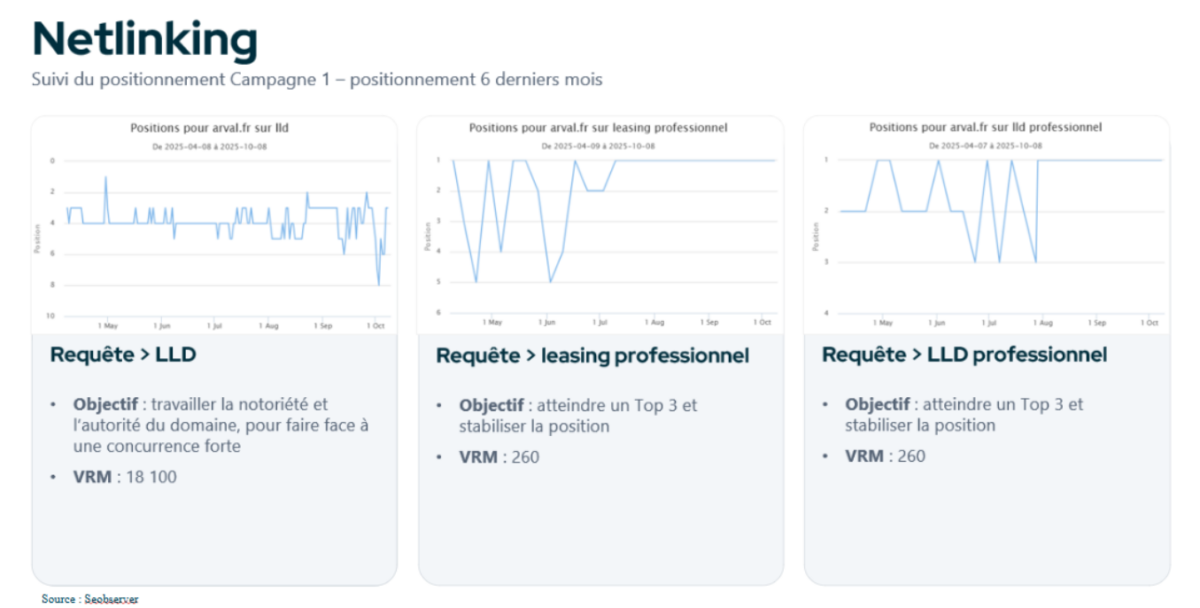
Task: Click chart title for 'lld professionnel'
Action: pyautogui.click(x=985, y=128)
